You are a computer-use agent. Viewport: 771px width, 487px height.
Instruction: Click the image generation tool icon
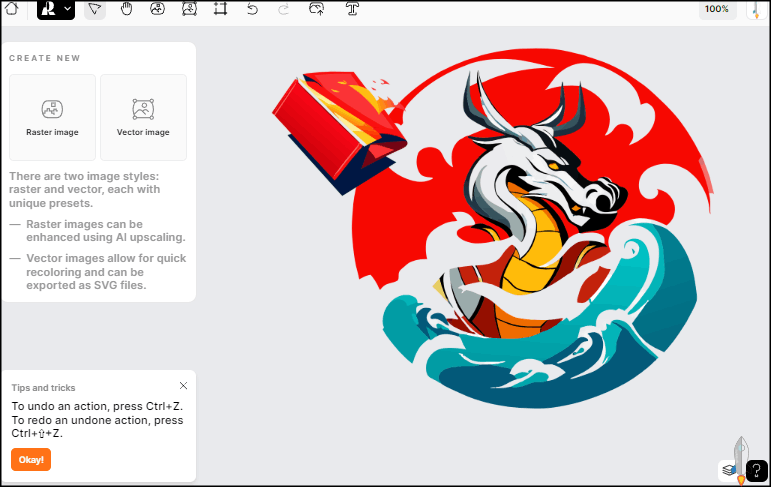[x=157, y=9]
